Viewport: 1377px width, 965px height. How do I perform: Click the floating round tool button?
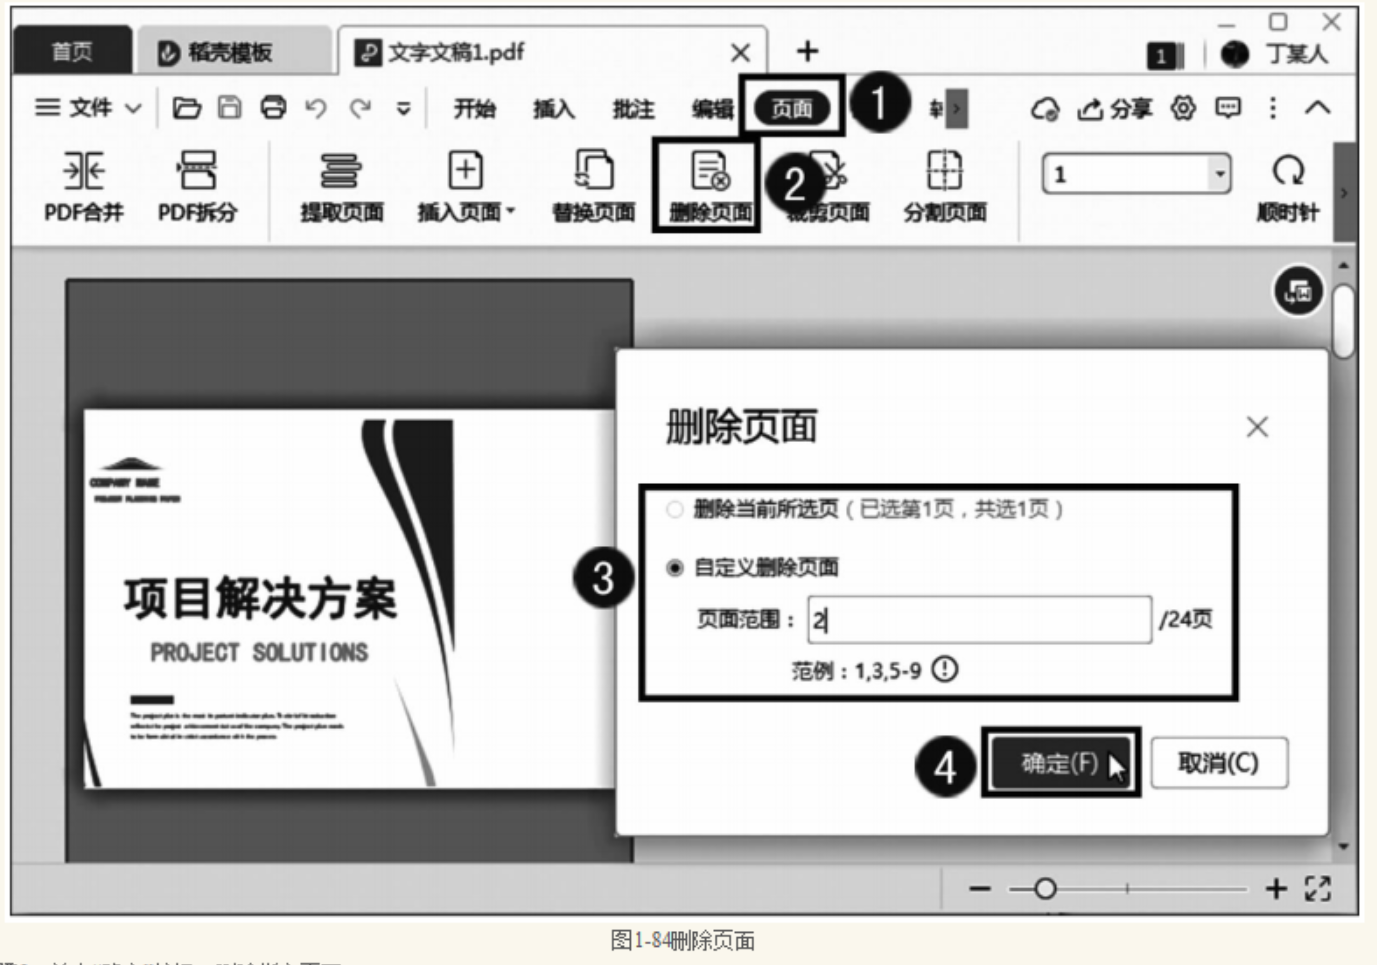[1298, 292]
